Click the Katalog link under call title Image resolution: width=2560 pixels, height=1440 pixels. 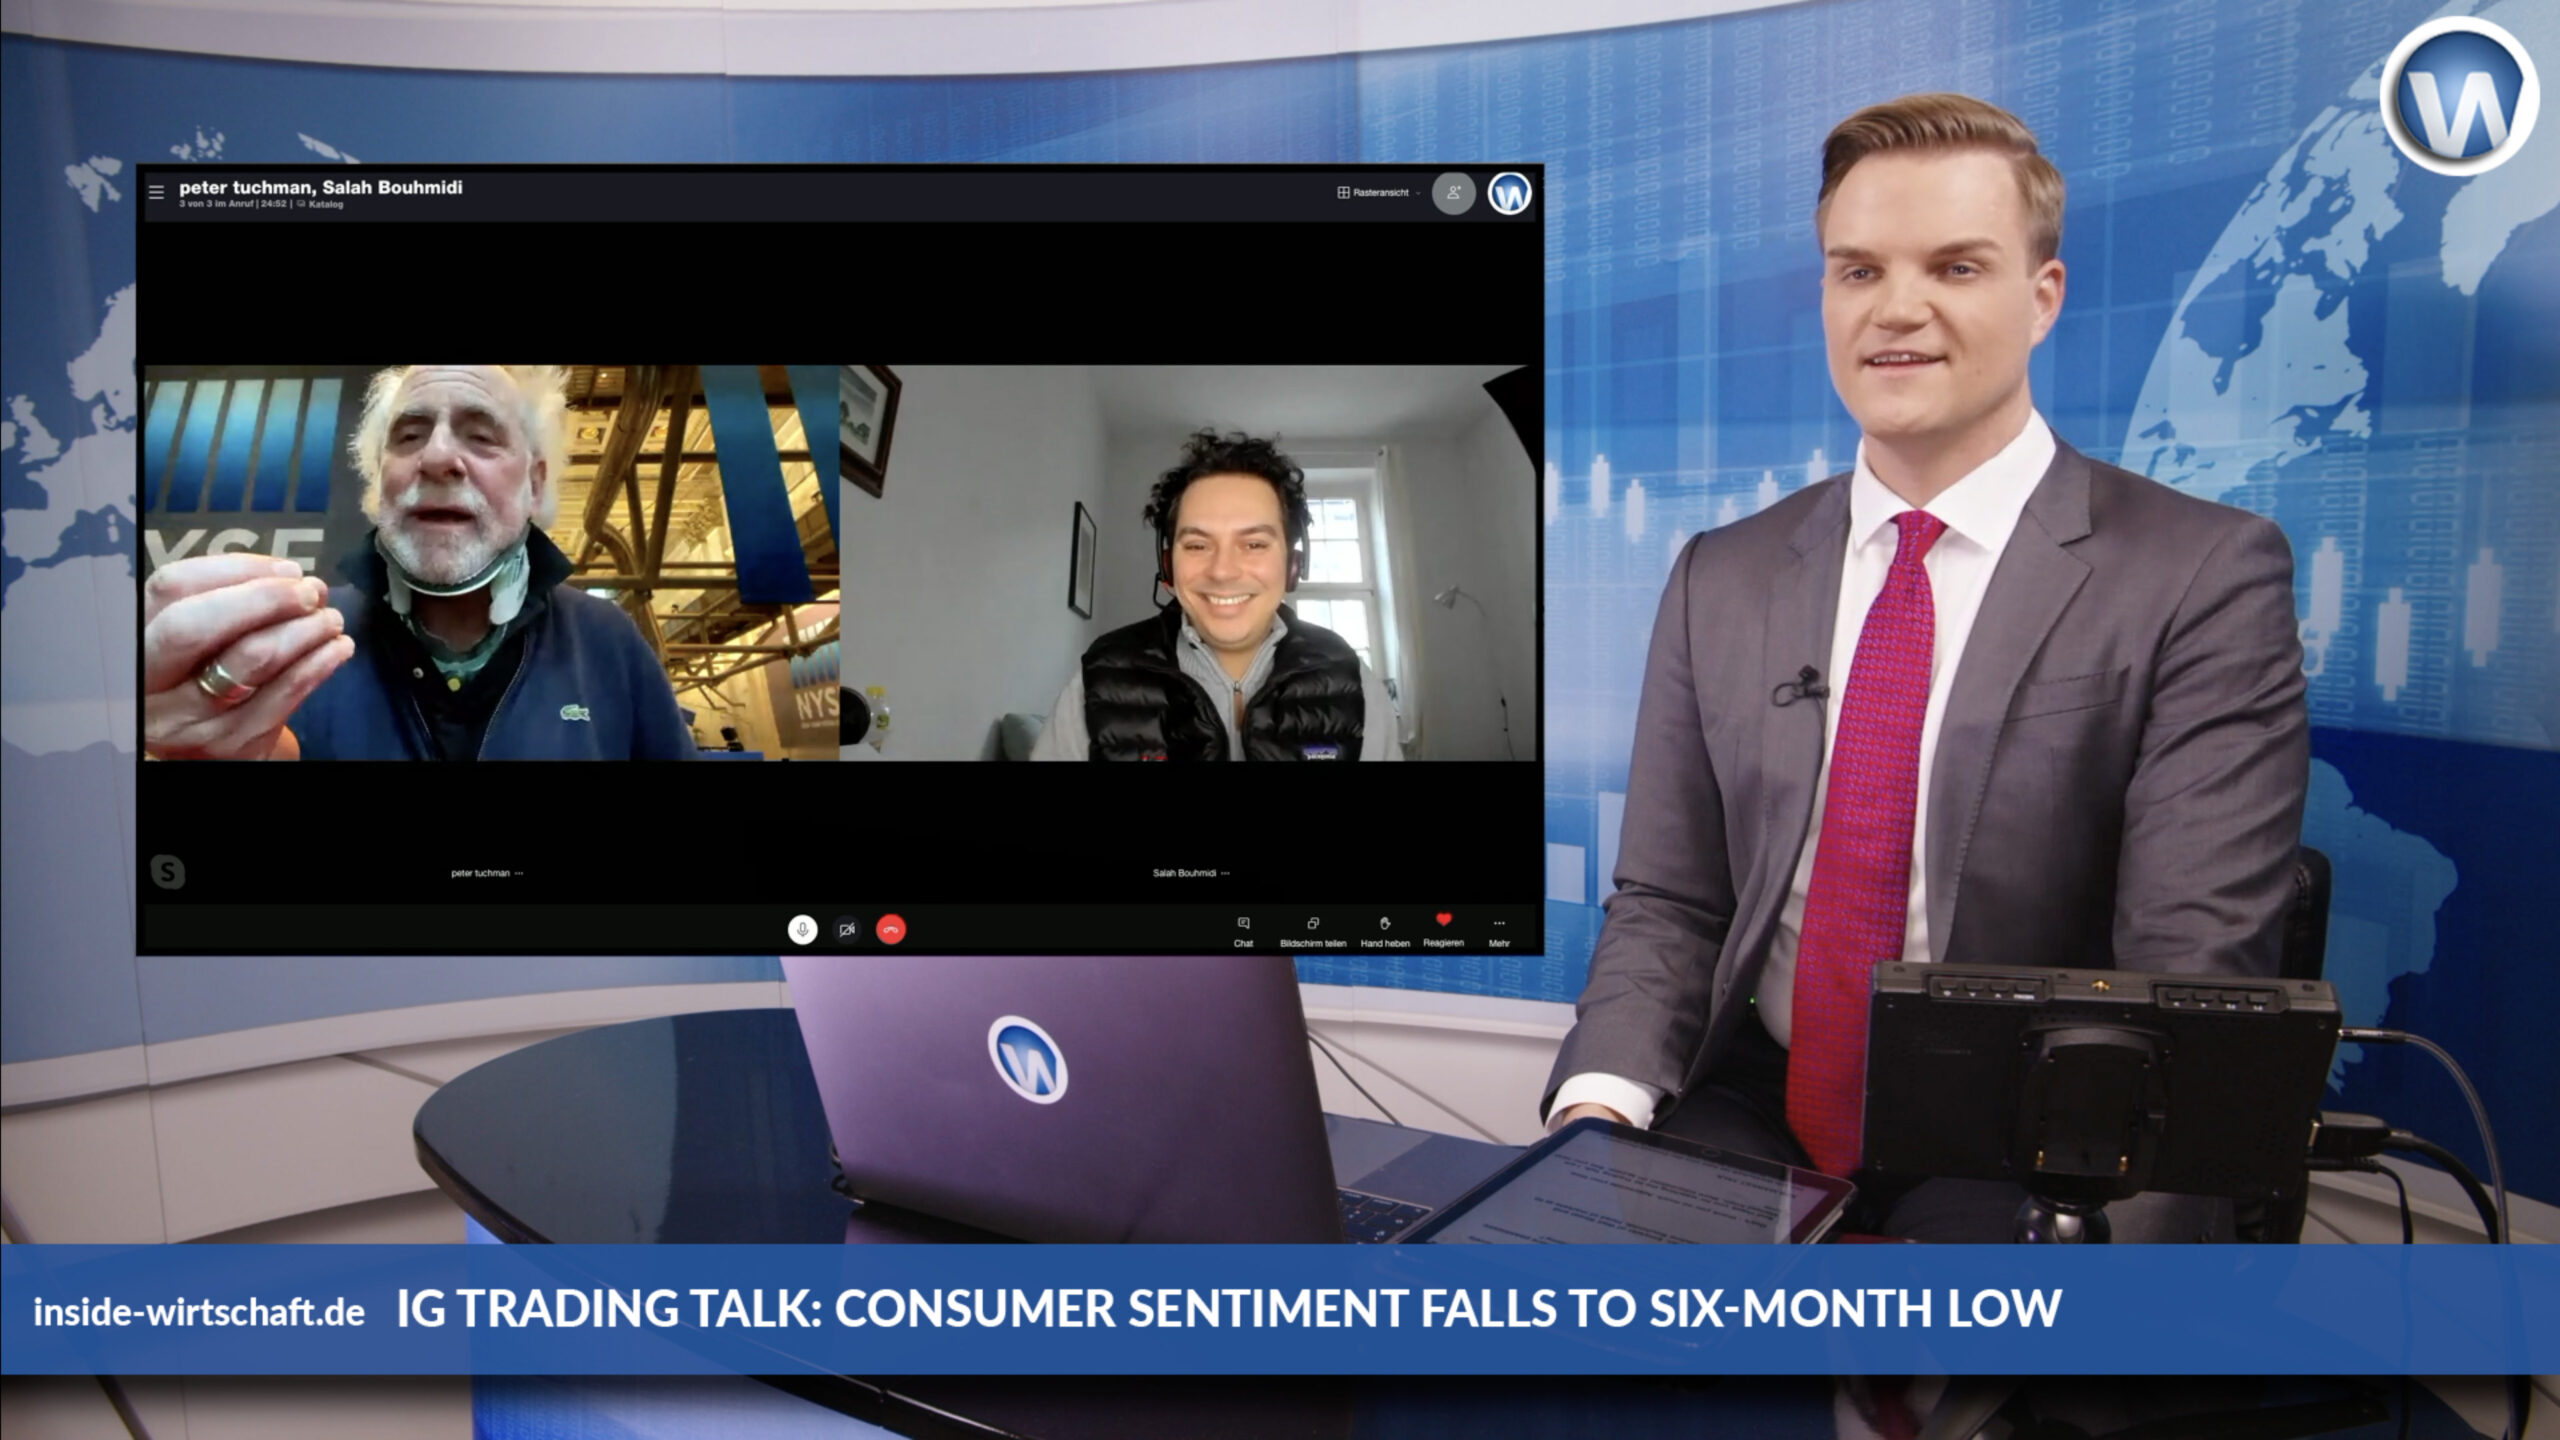click(x=324, y=204)
